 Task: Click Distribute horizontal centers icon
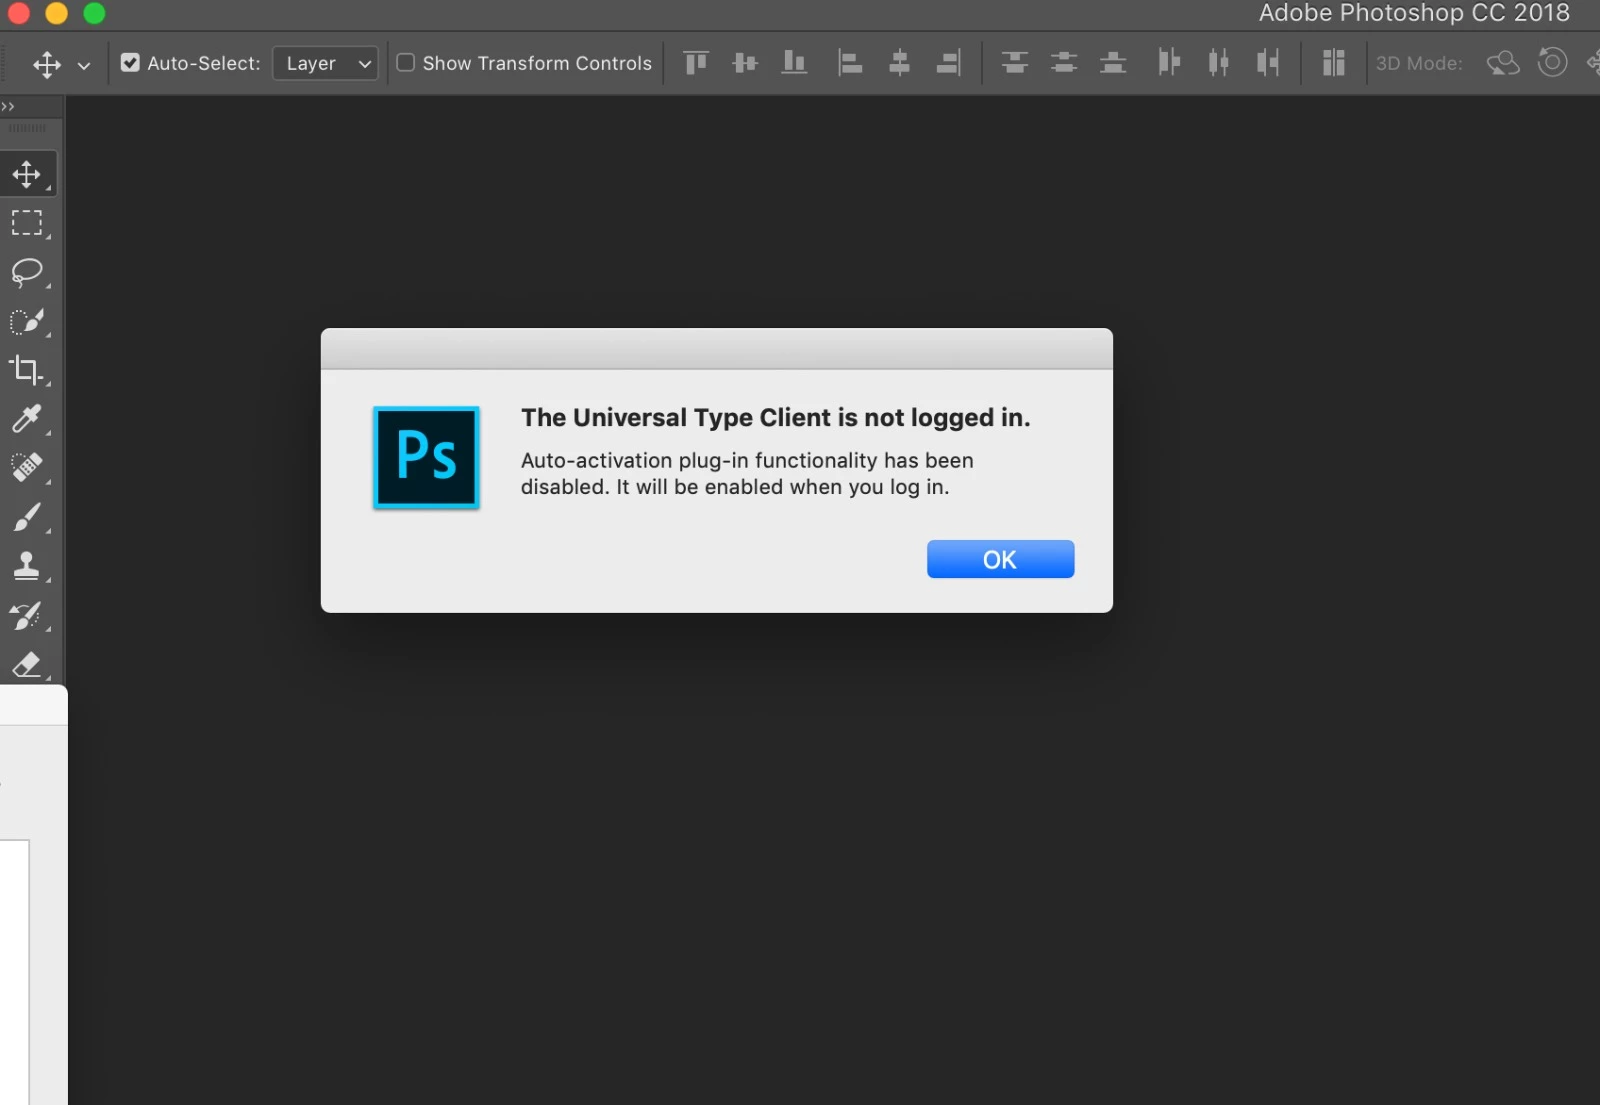1218,63
